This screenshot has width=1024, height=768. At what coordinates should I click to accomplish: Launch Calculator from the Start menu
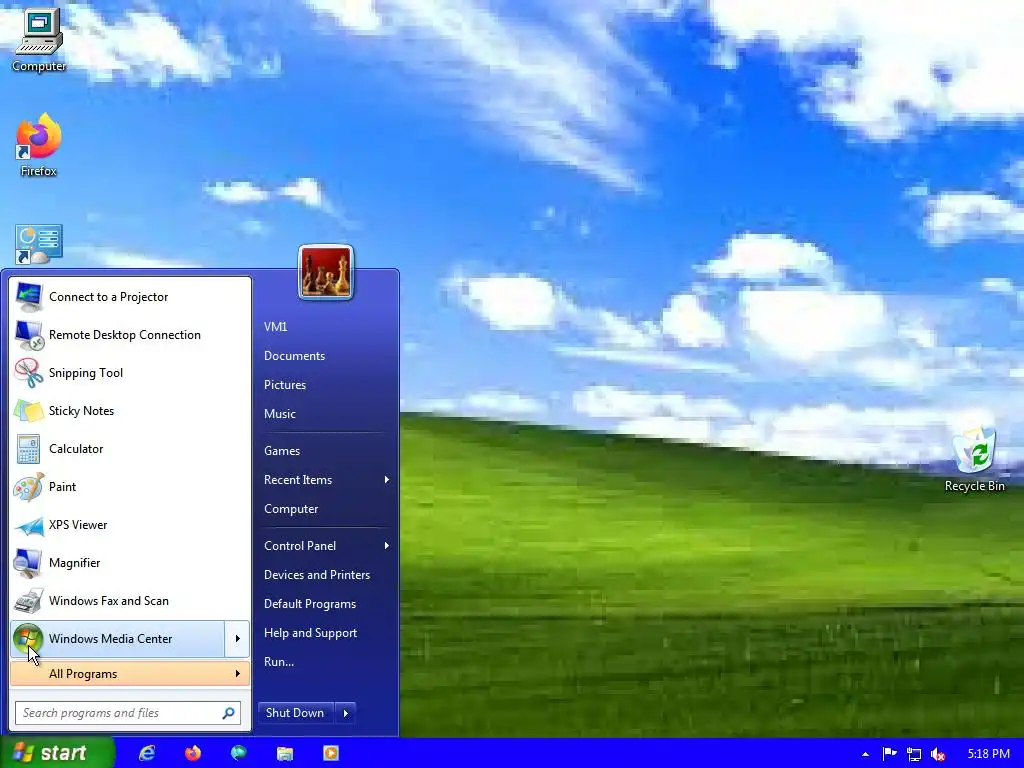point(130,449)
